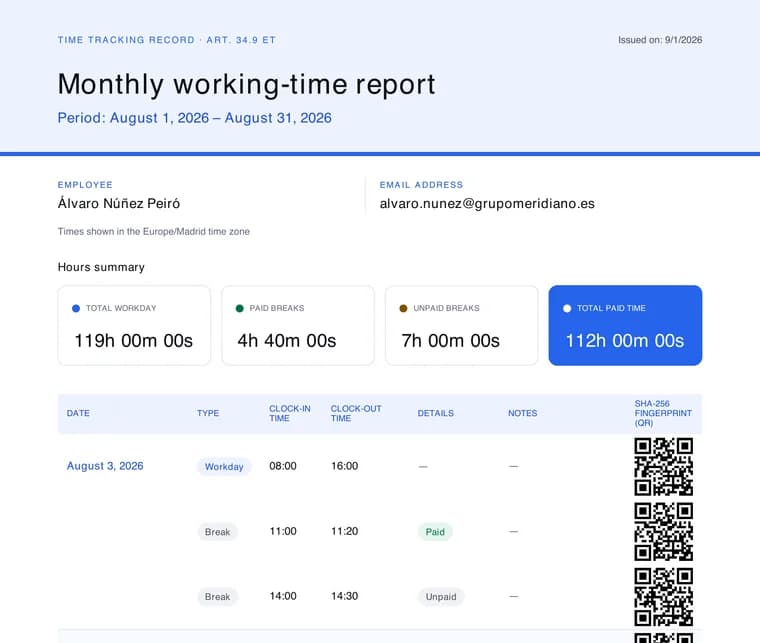Click the Details column header
760x643 pixels.
(436, 413)
